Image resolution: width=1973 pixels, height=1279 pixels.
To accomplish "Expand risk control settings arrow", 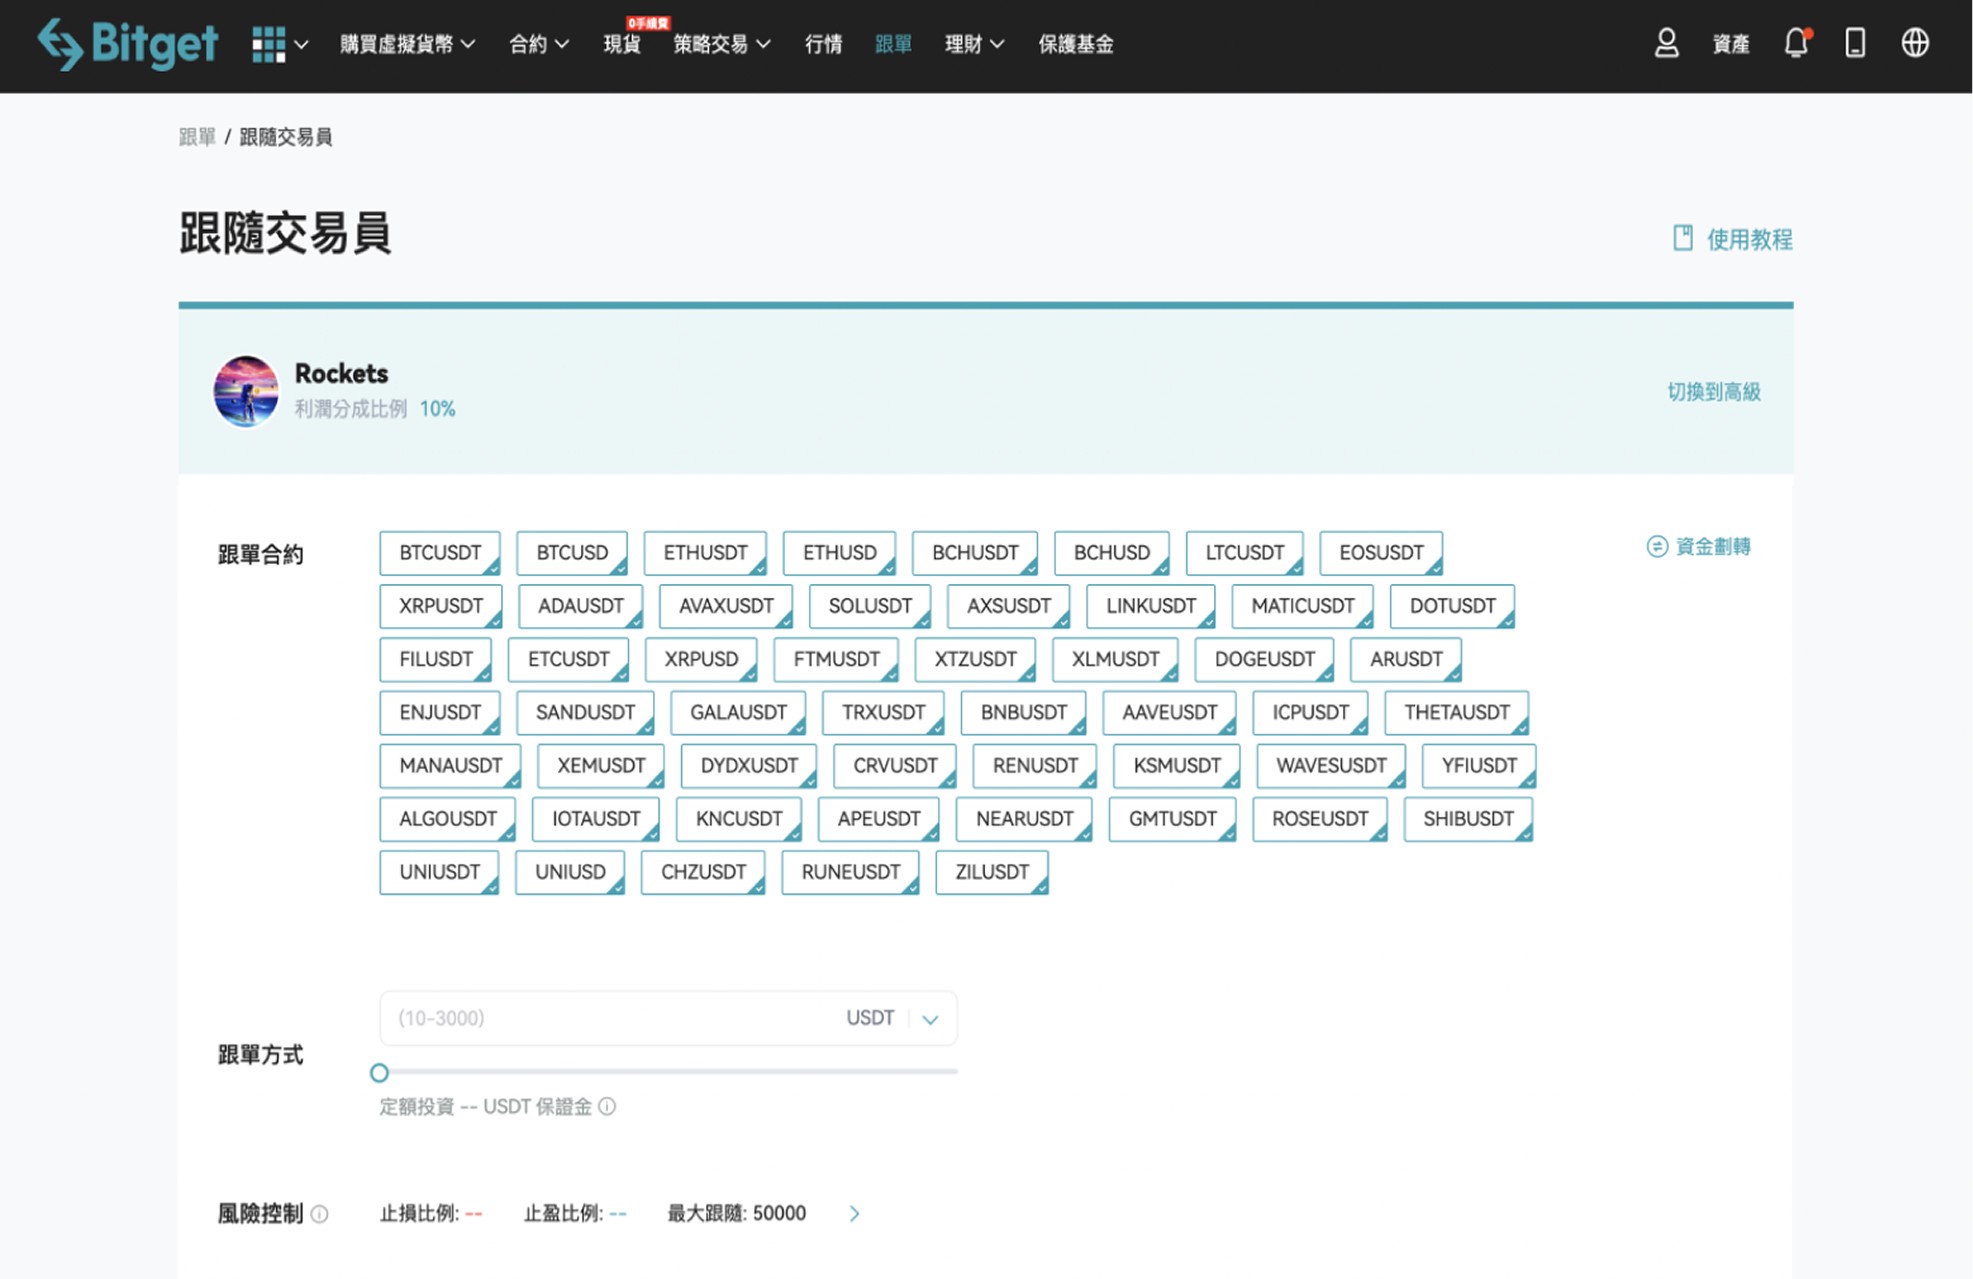I will tap(854, 1214).
